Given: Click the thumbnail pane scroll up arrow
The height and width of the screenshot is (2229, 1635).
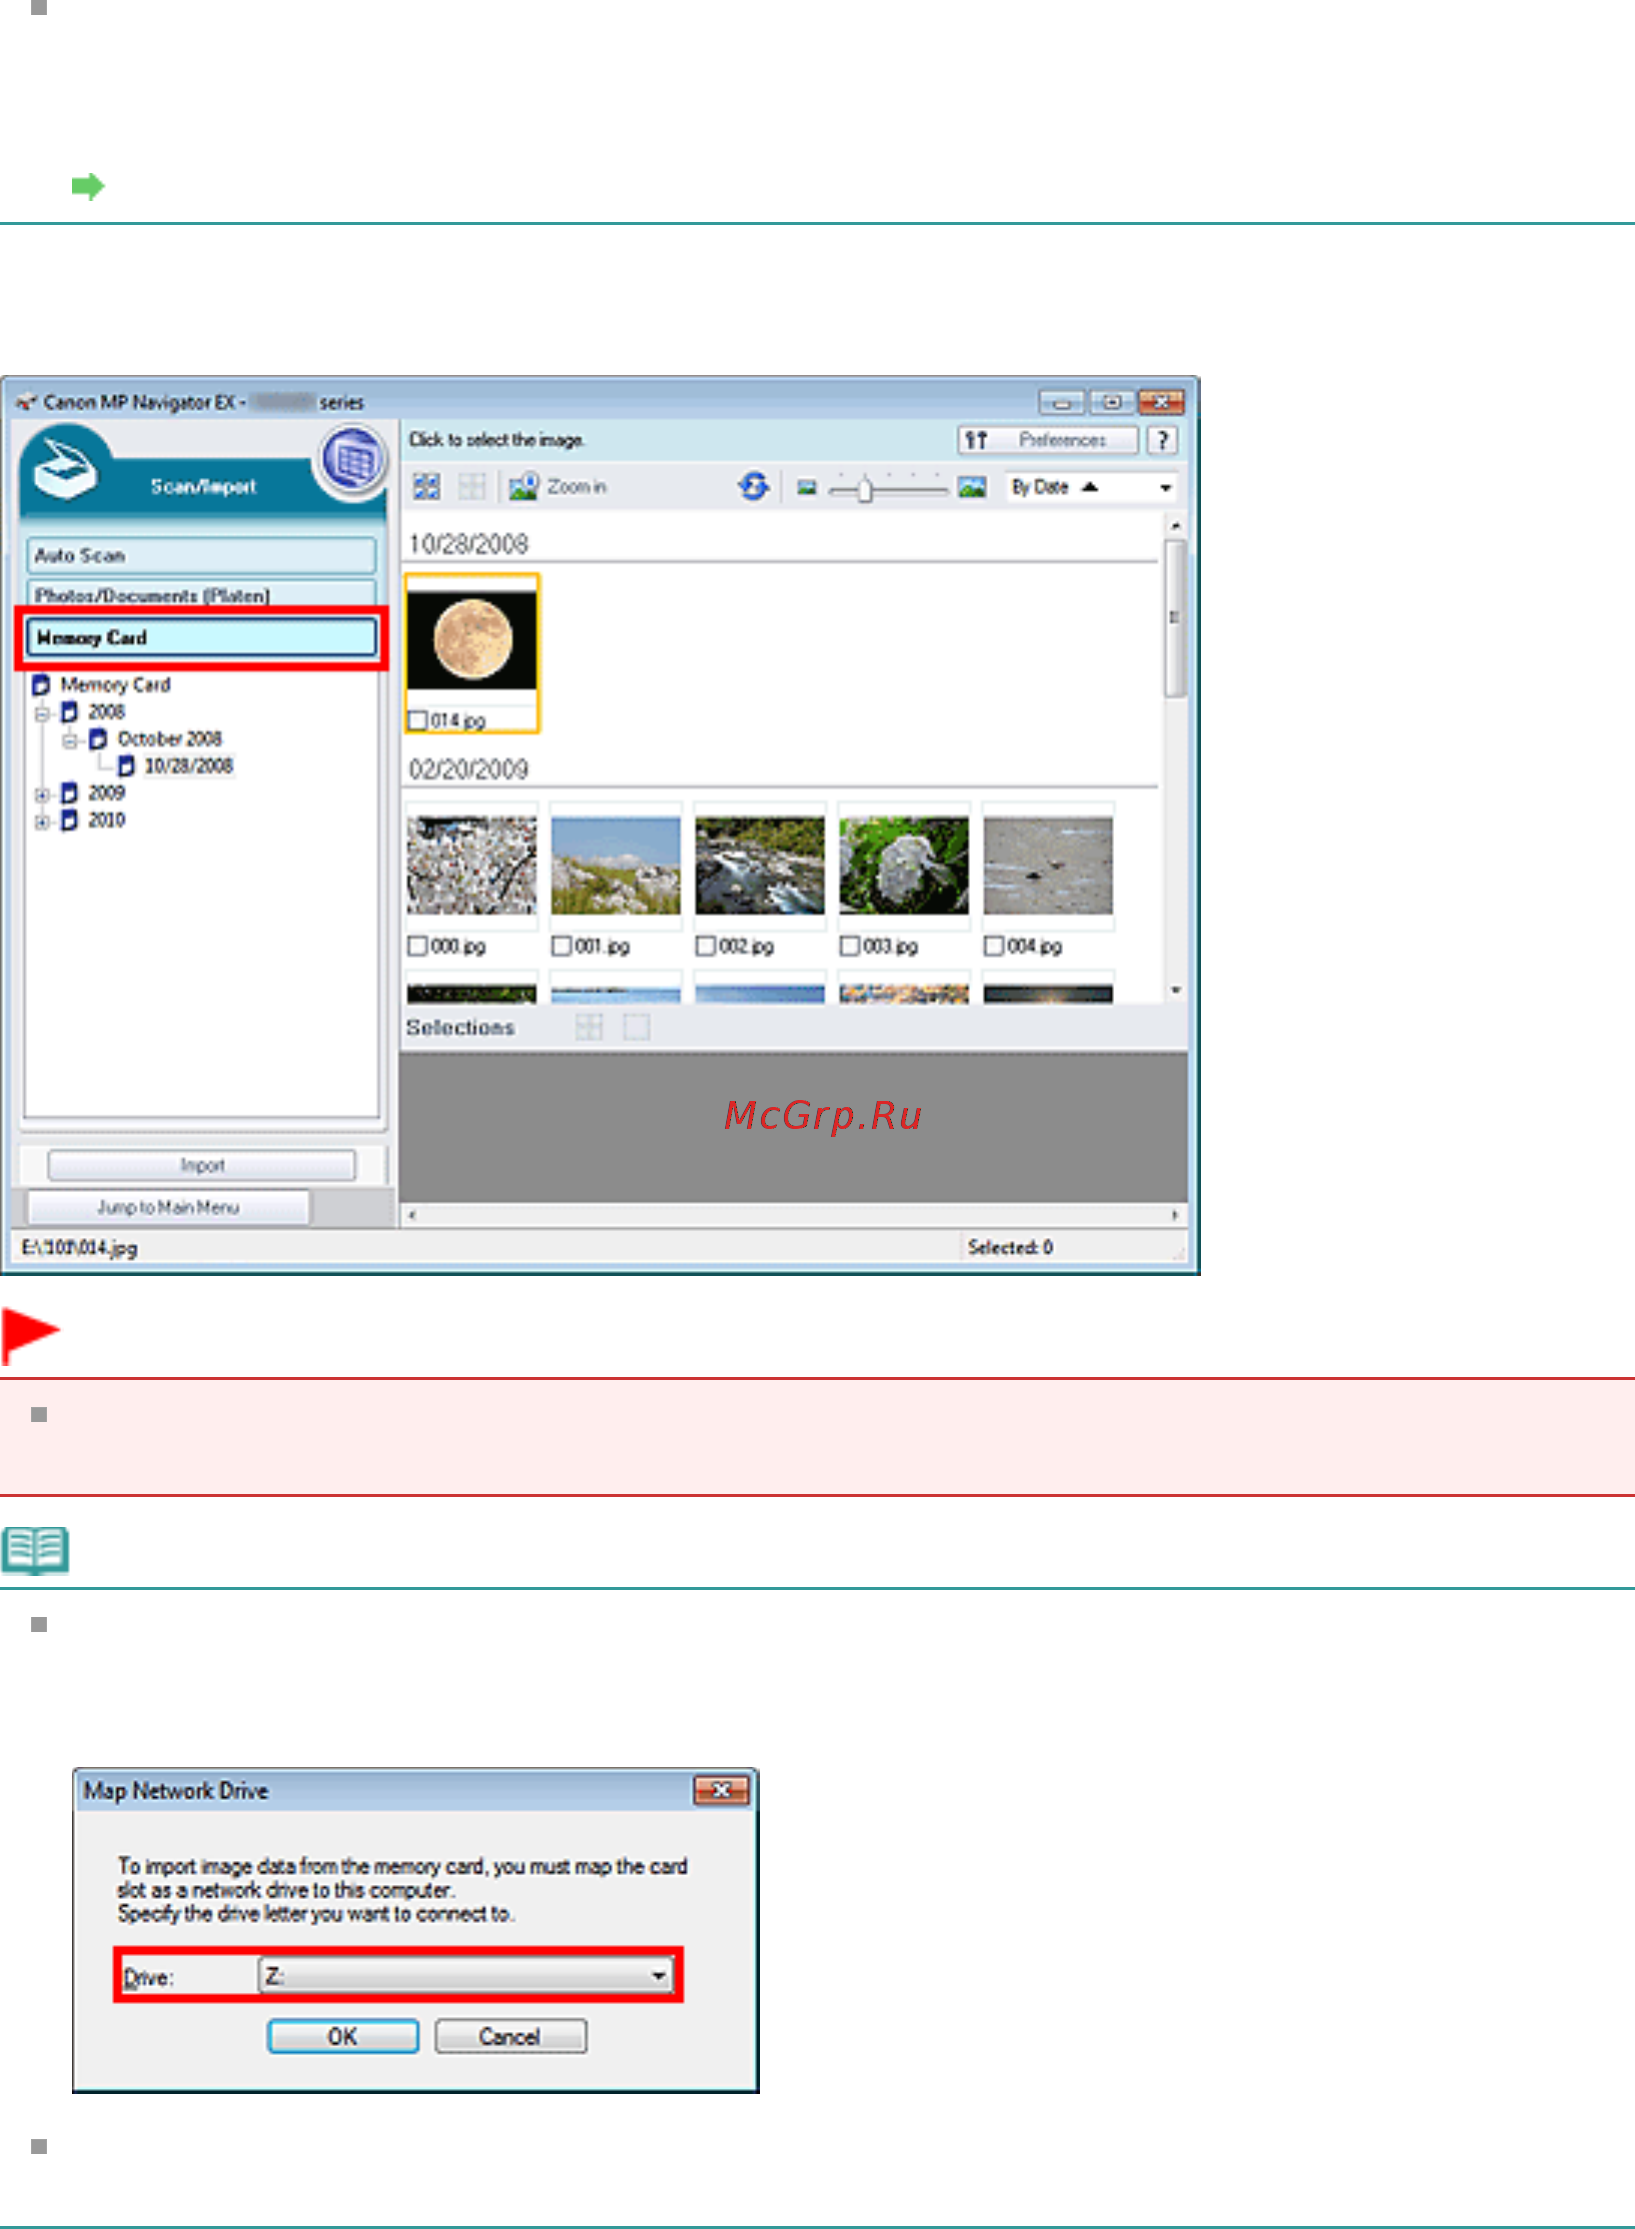Looking at the screenshot, I should click(1176, 526).
